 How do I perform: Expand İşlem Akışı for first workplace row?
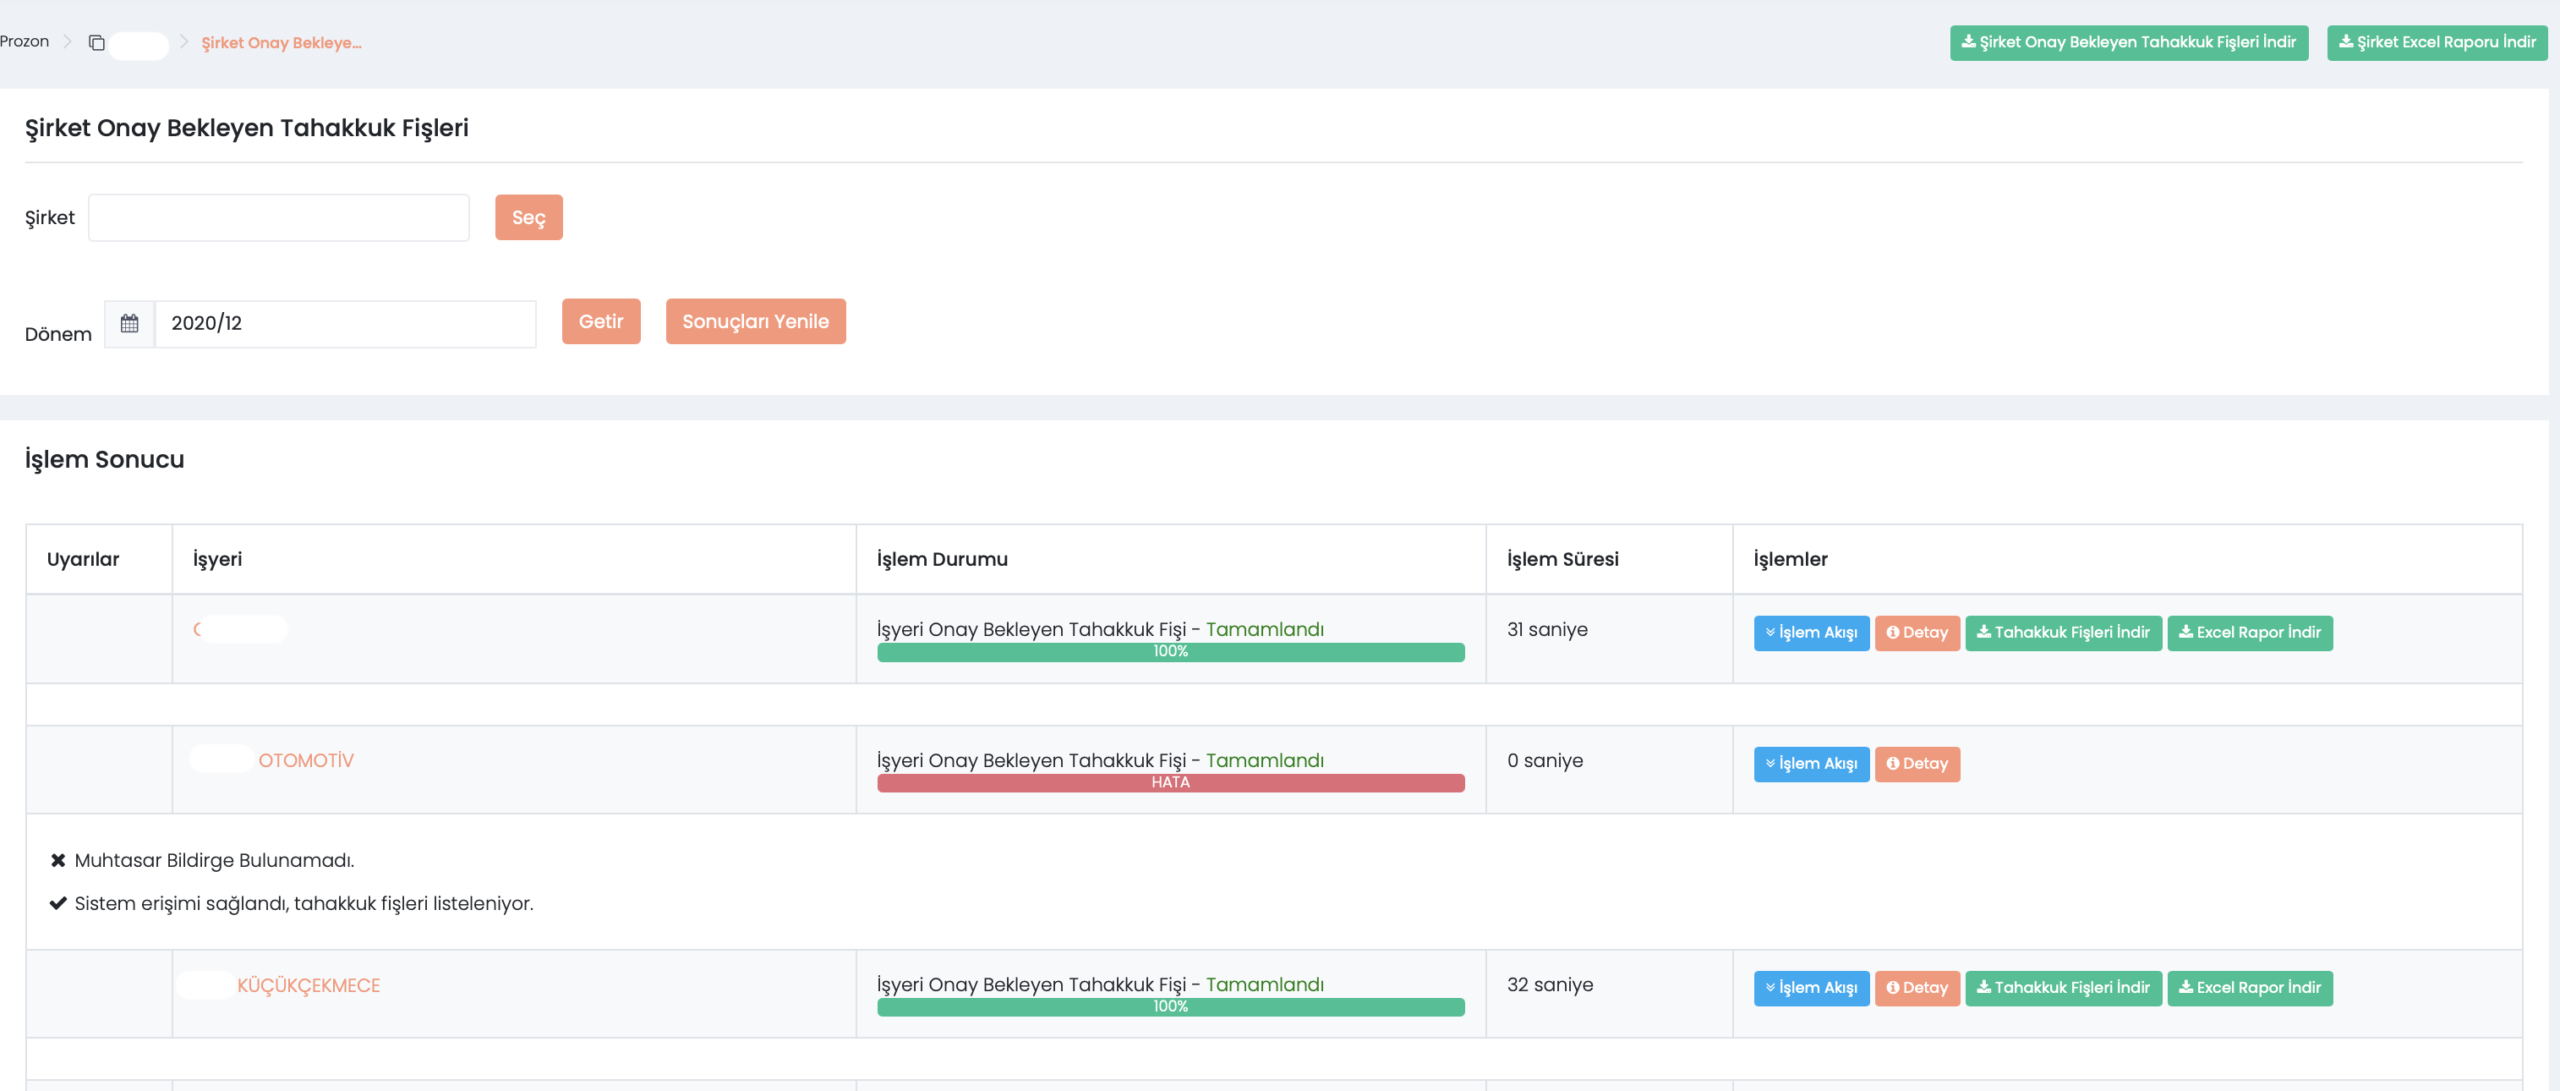1810,632
